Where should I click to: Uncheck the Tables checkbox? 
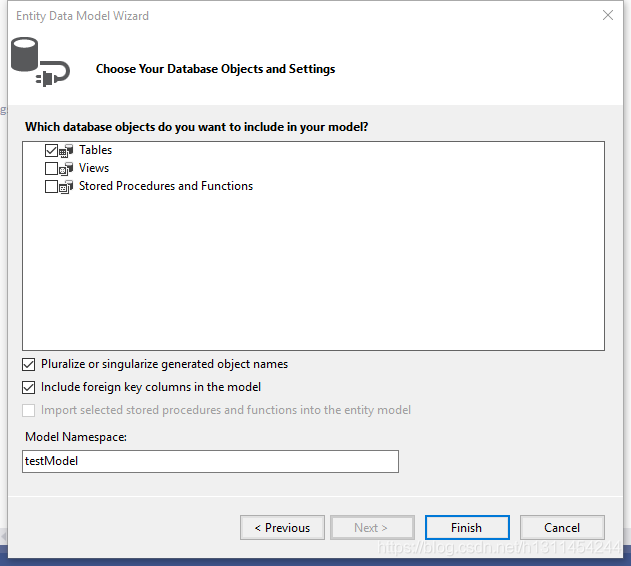51,151
